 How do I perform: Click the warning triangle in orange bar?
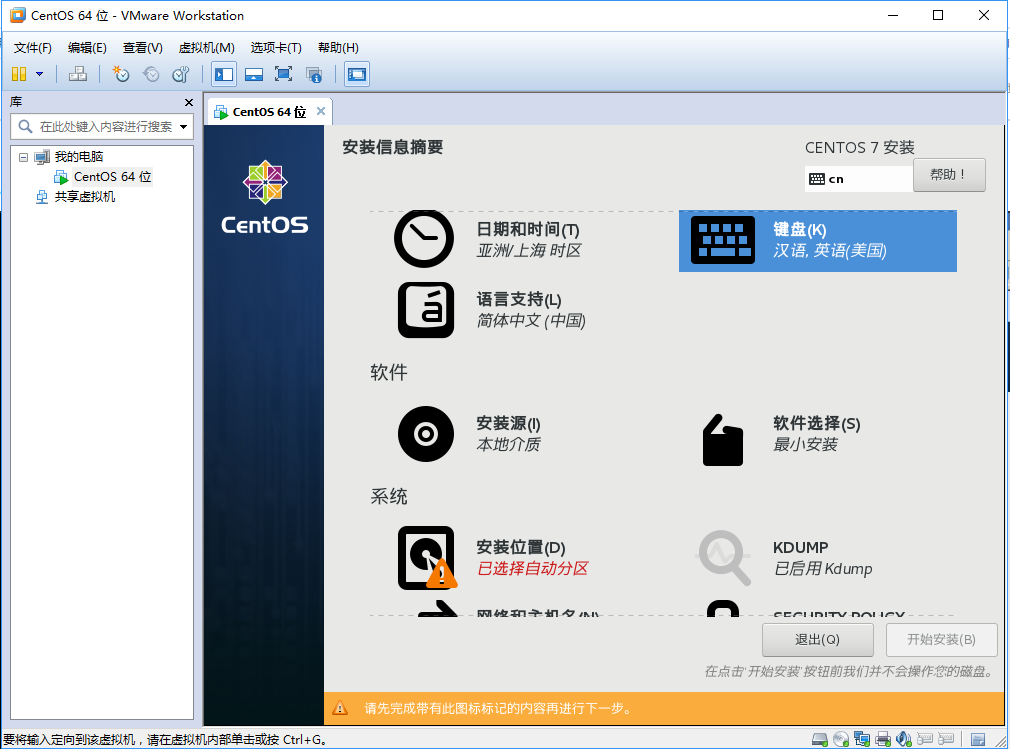[339, 708]
